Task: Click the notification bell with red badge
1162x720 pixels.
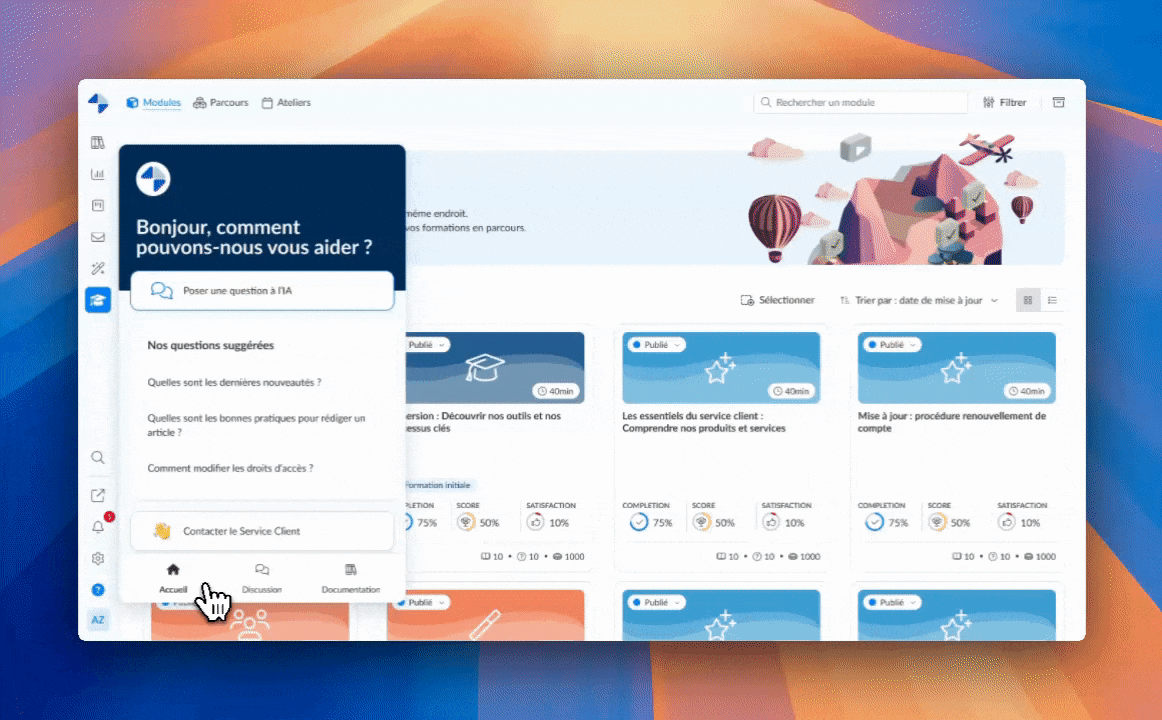Action: point(98,527)
